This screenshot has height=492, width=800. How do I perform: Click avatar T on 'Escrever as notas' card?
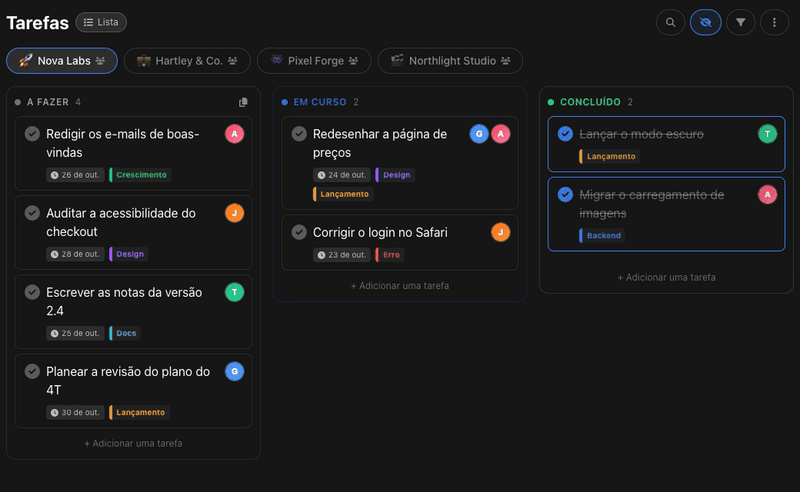(x=235, y=292)
